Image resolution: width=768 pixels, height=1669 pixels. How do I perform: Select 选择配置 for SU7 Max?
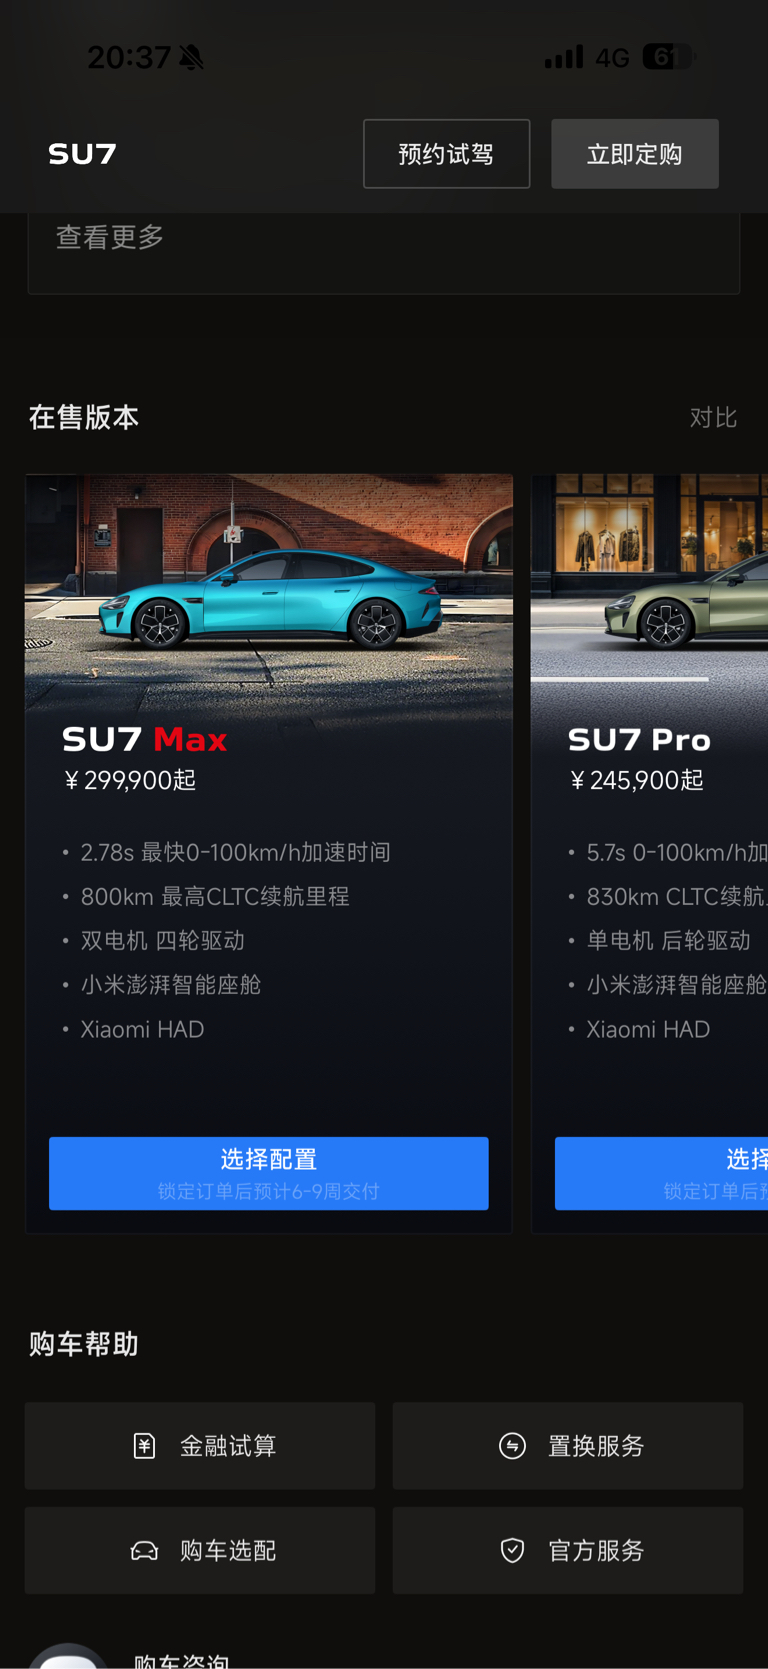point(269,1173)
